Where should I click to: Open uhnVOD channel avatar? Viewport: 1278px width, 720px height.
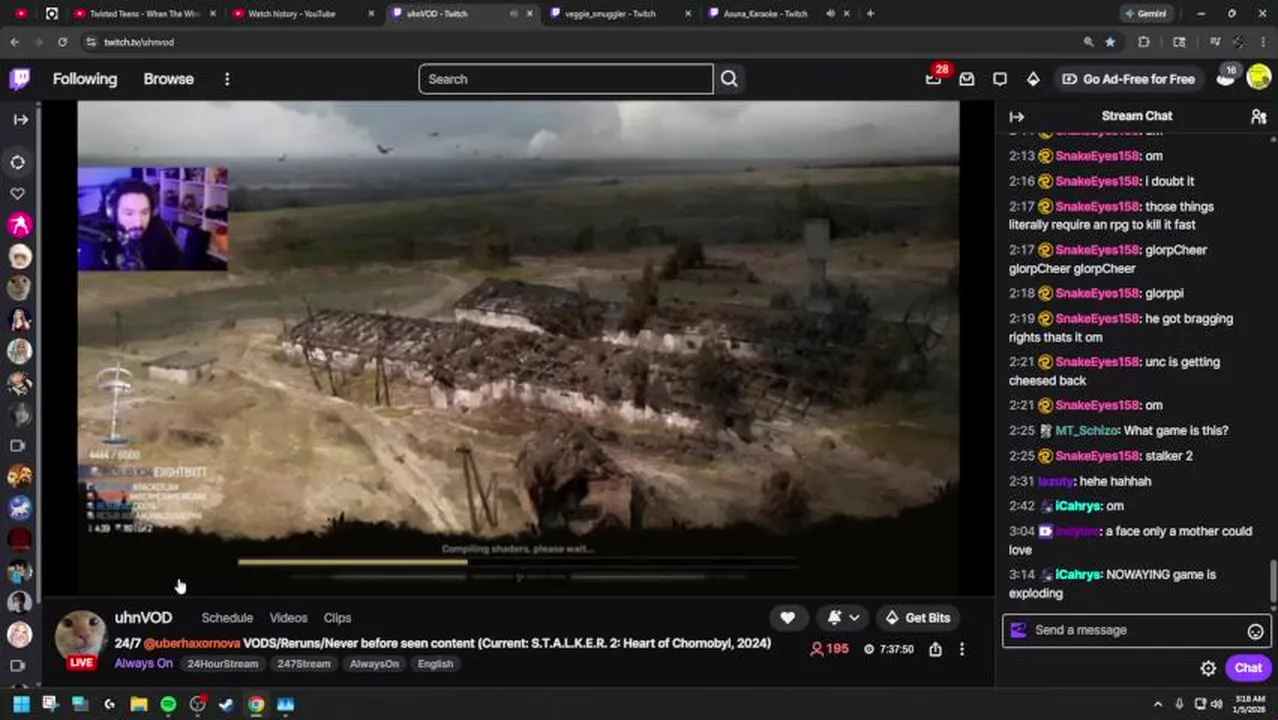pyautogui.click(x=81, y=635)
